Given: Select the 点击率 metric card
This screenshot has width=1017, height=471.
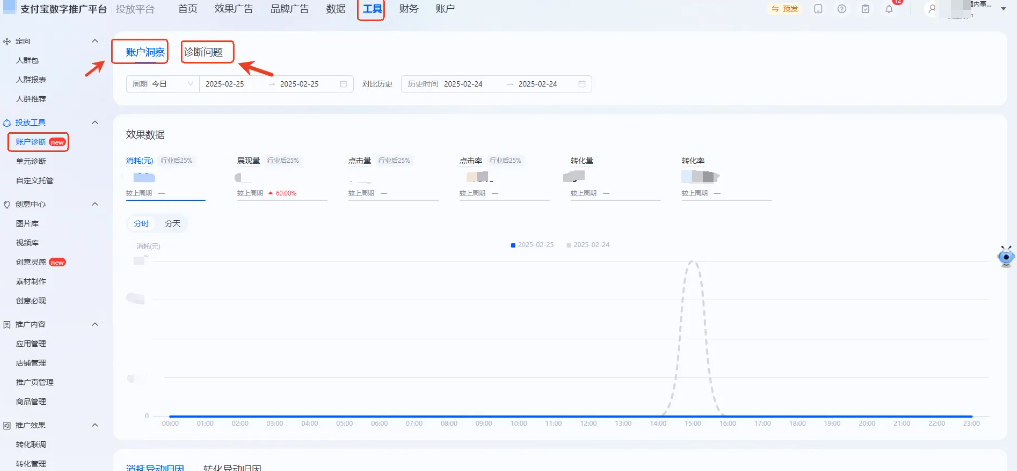Looking at the screenshot, I should [505, 177].
